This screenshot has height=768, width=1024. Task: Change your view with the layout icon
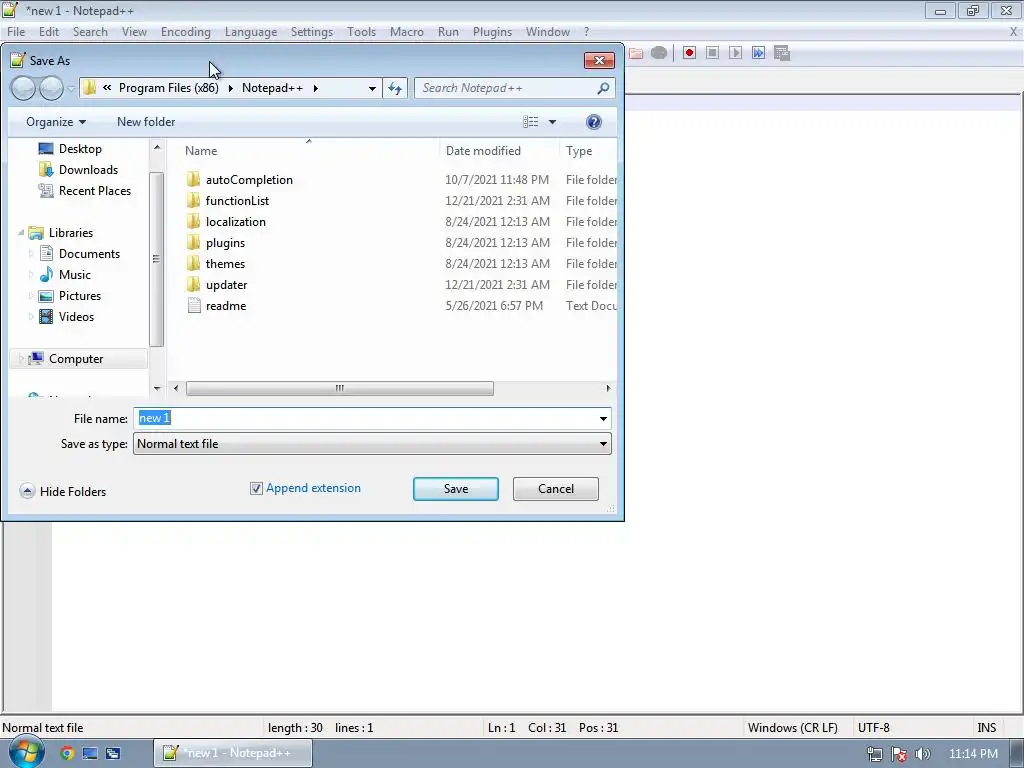coord(531,122)
